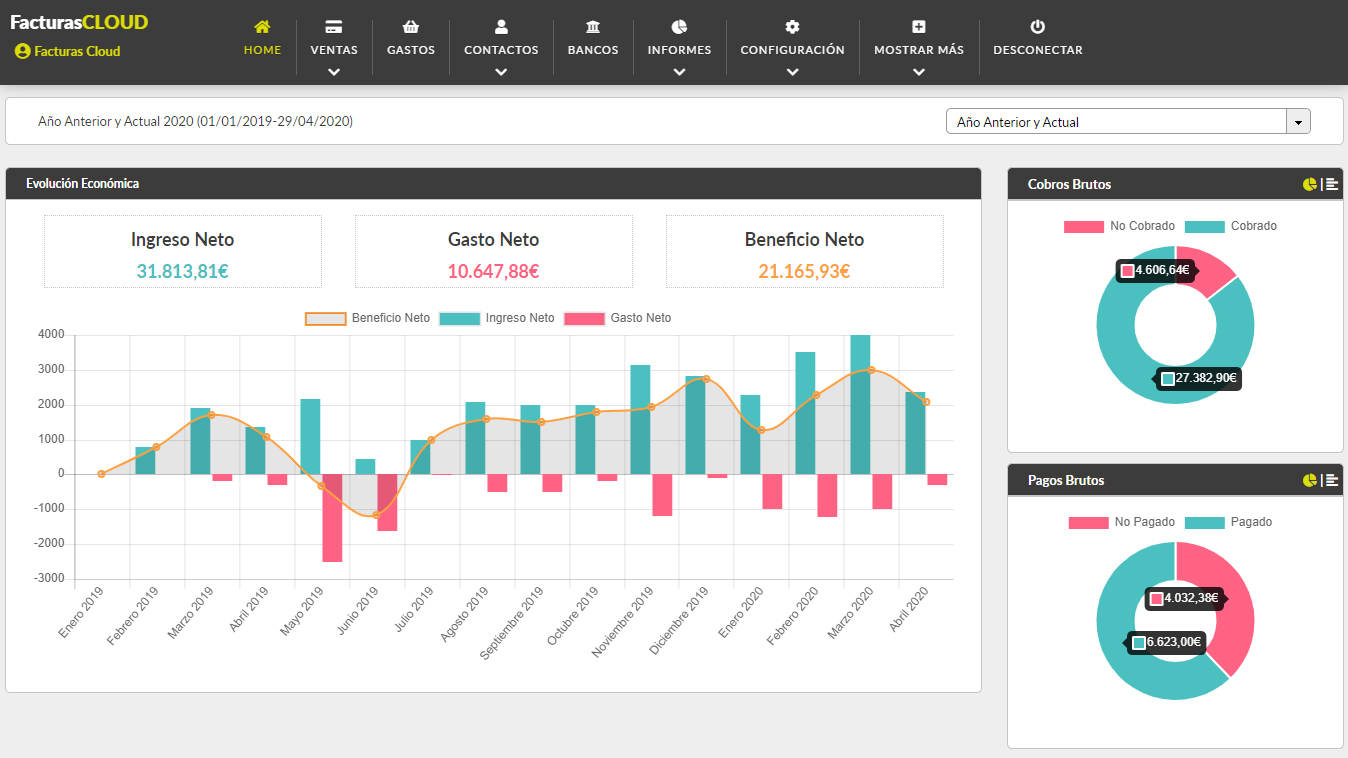Click the Desconectar power icon

(1037, 27)
